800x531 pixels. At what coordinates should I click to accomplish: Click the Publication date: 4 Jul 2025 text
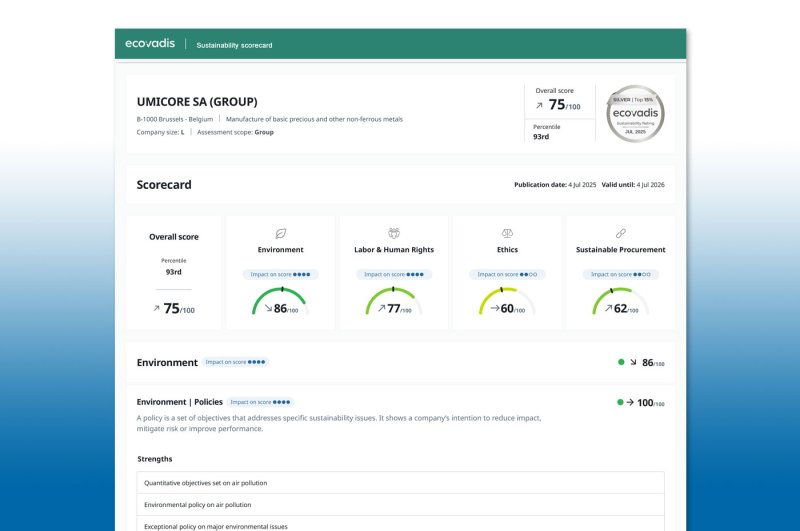click(x=555, y=185)
